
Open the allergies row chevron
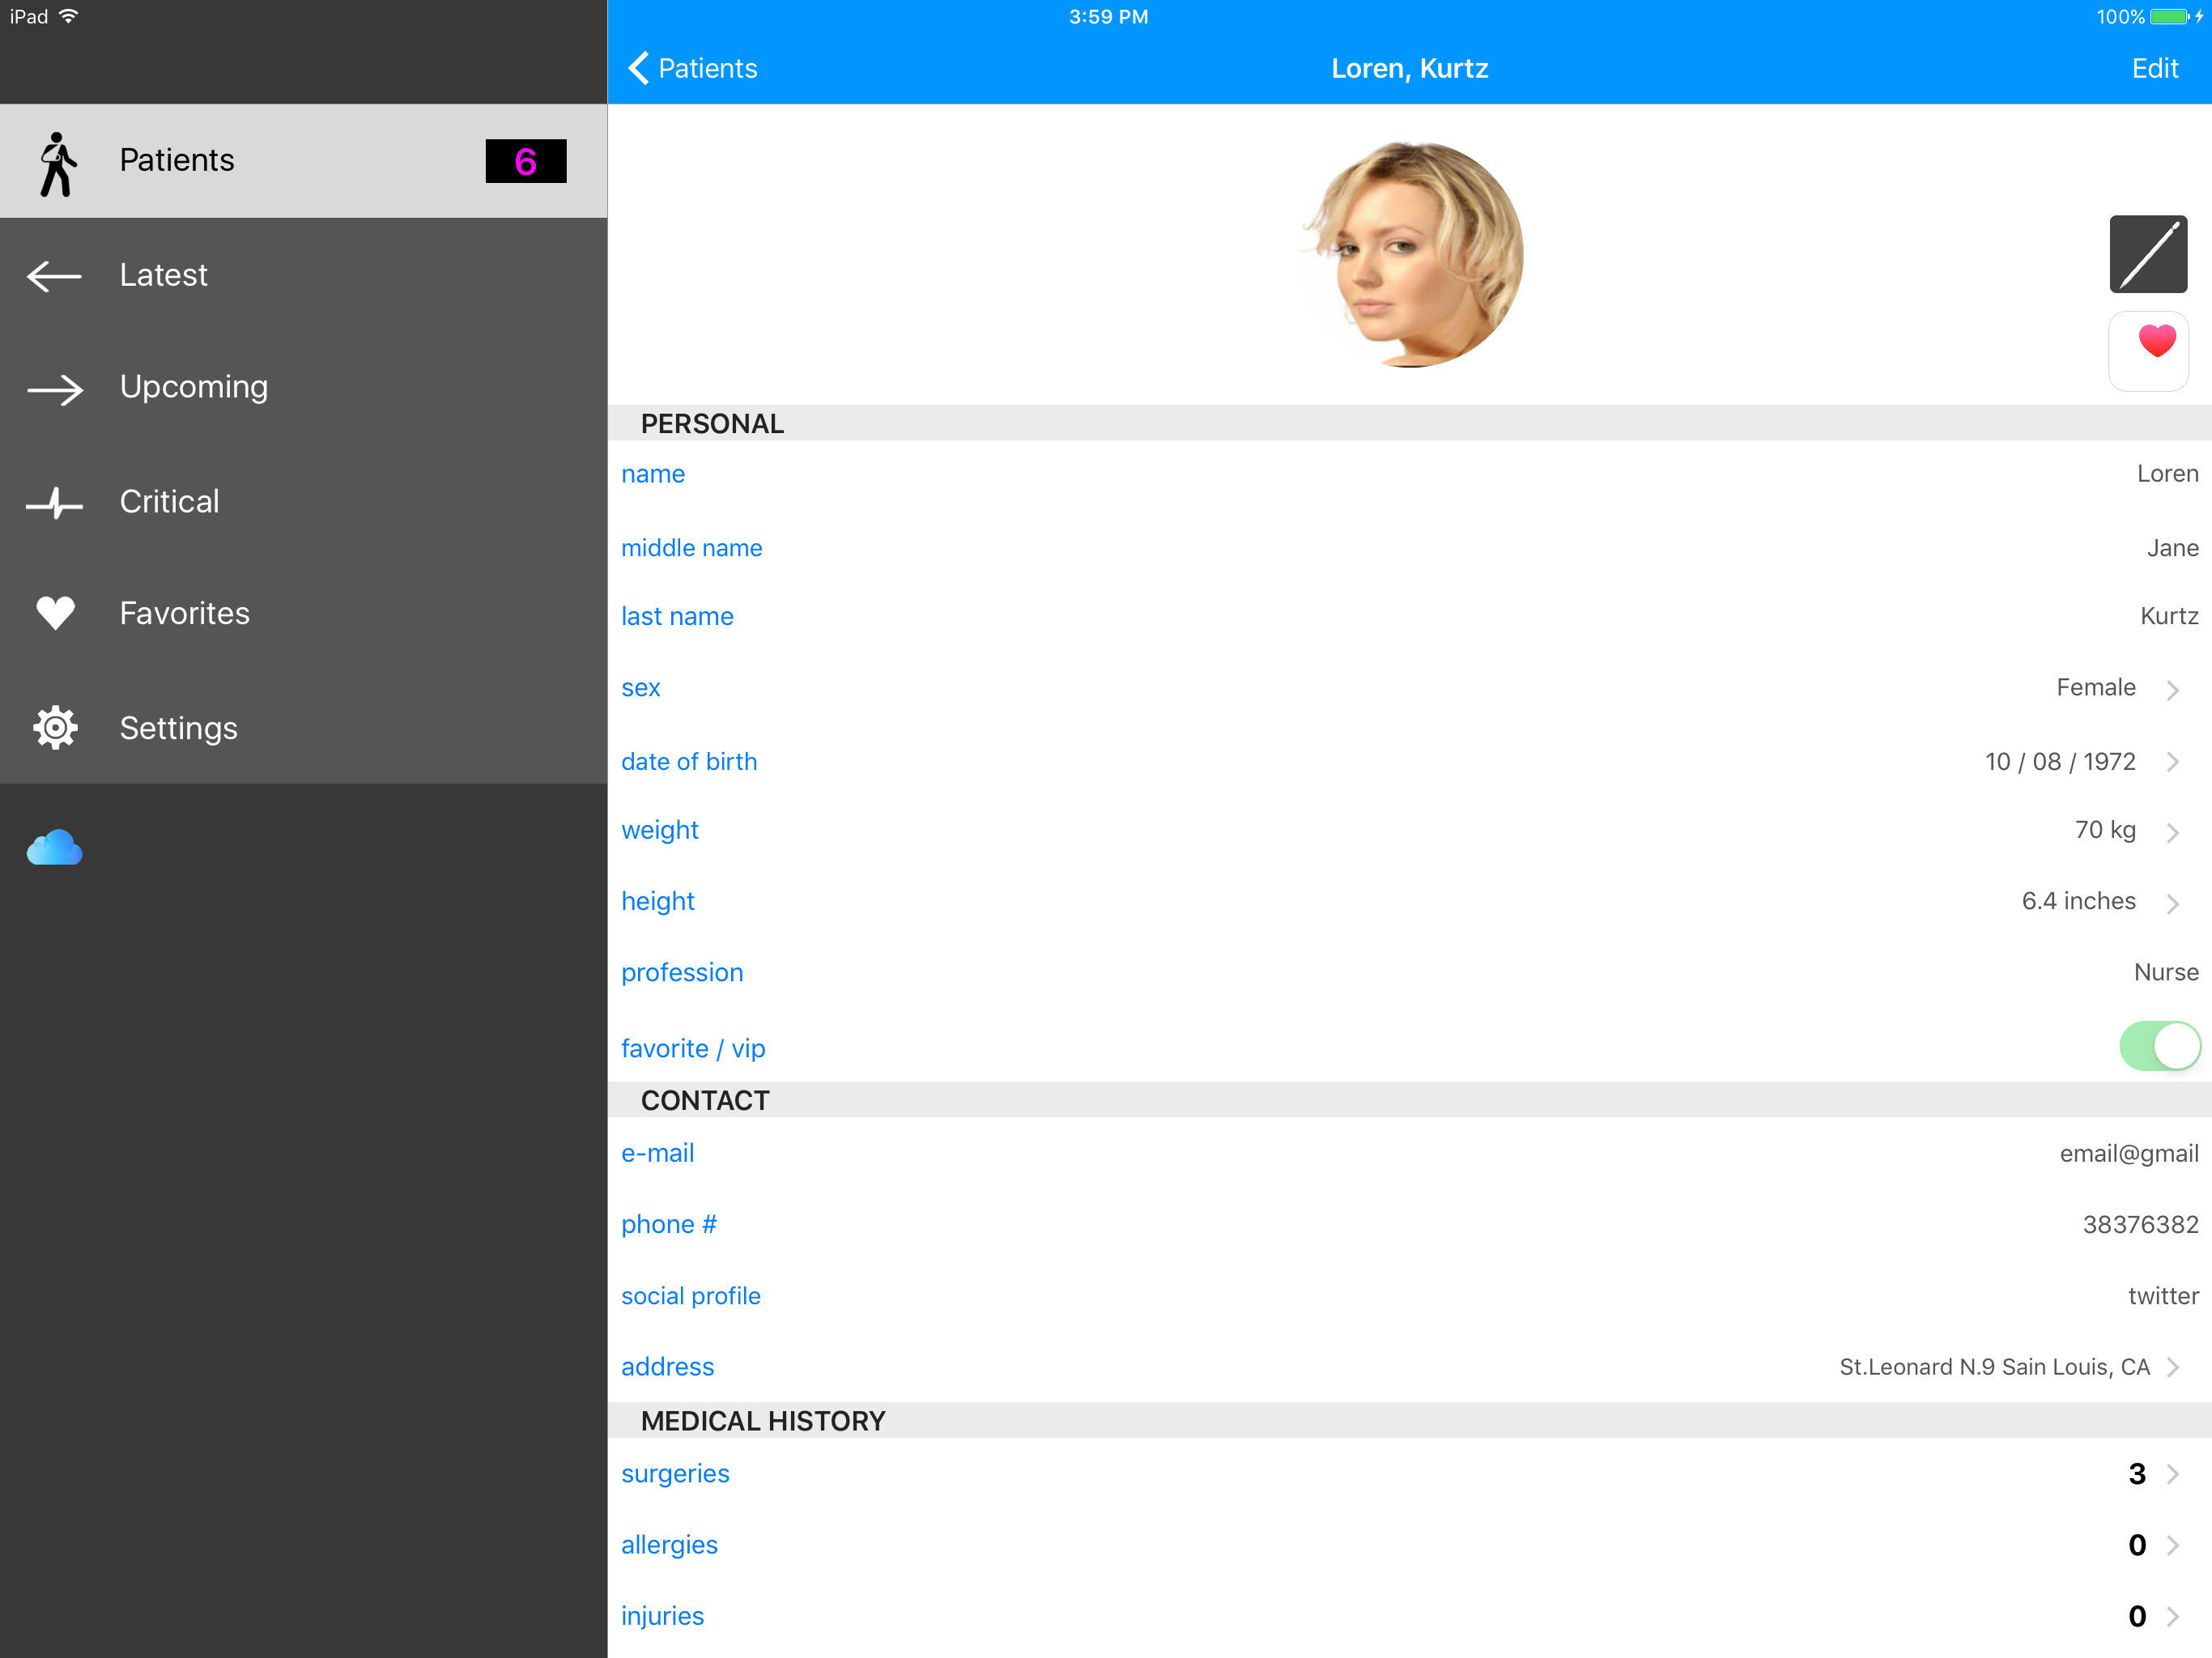[2172, 1545]
